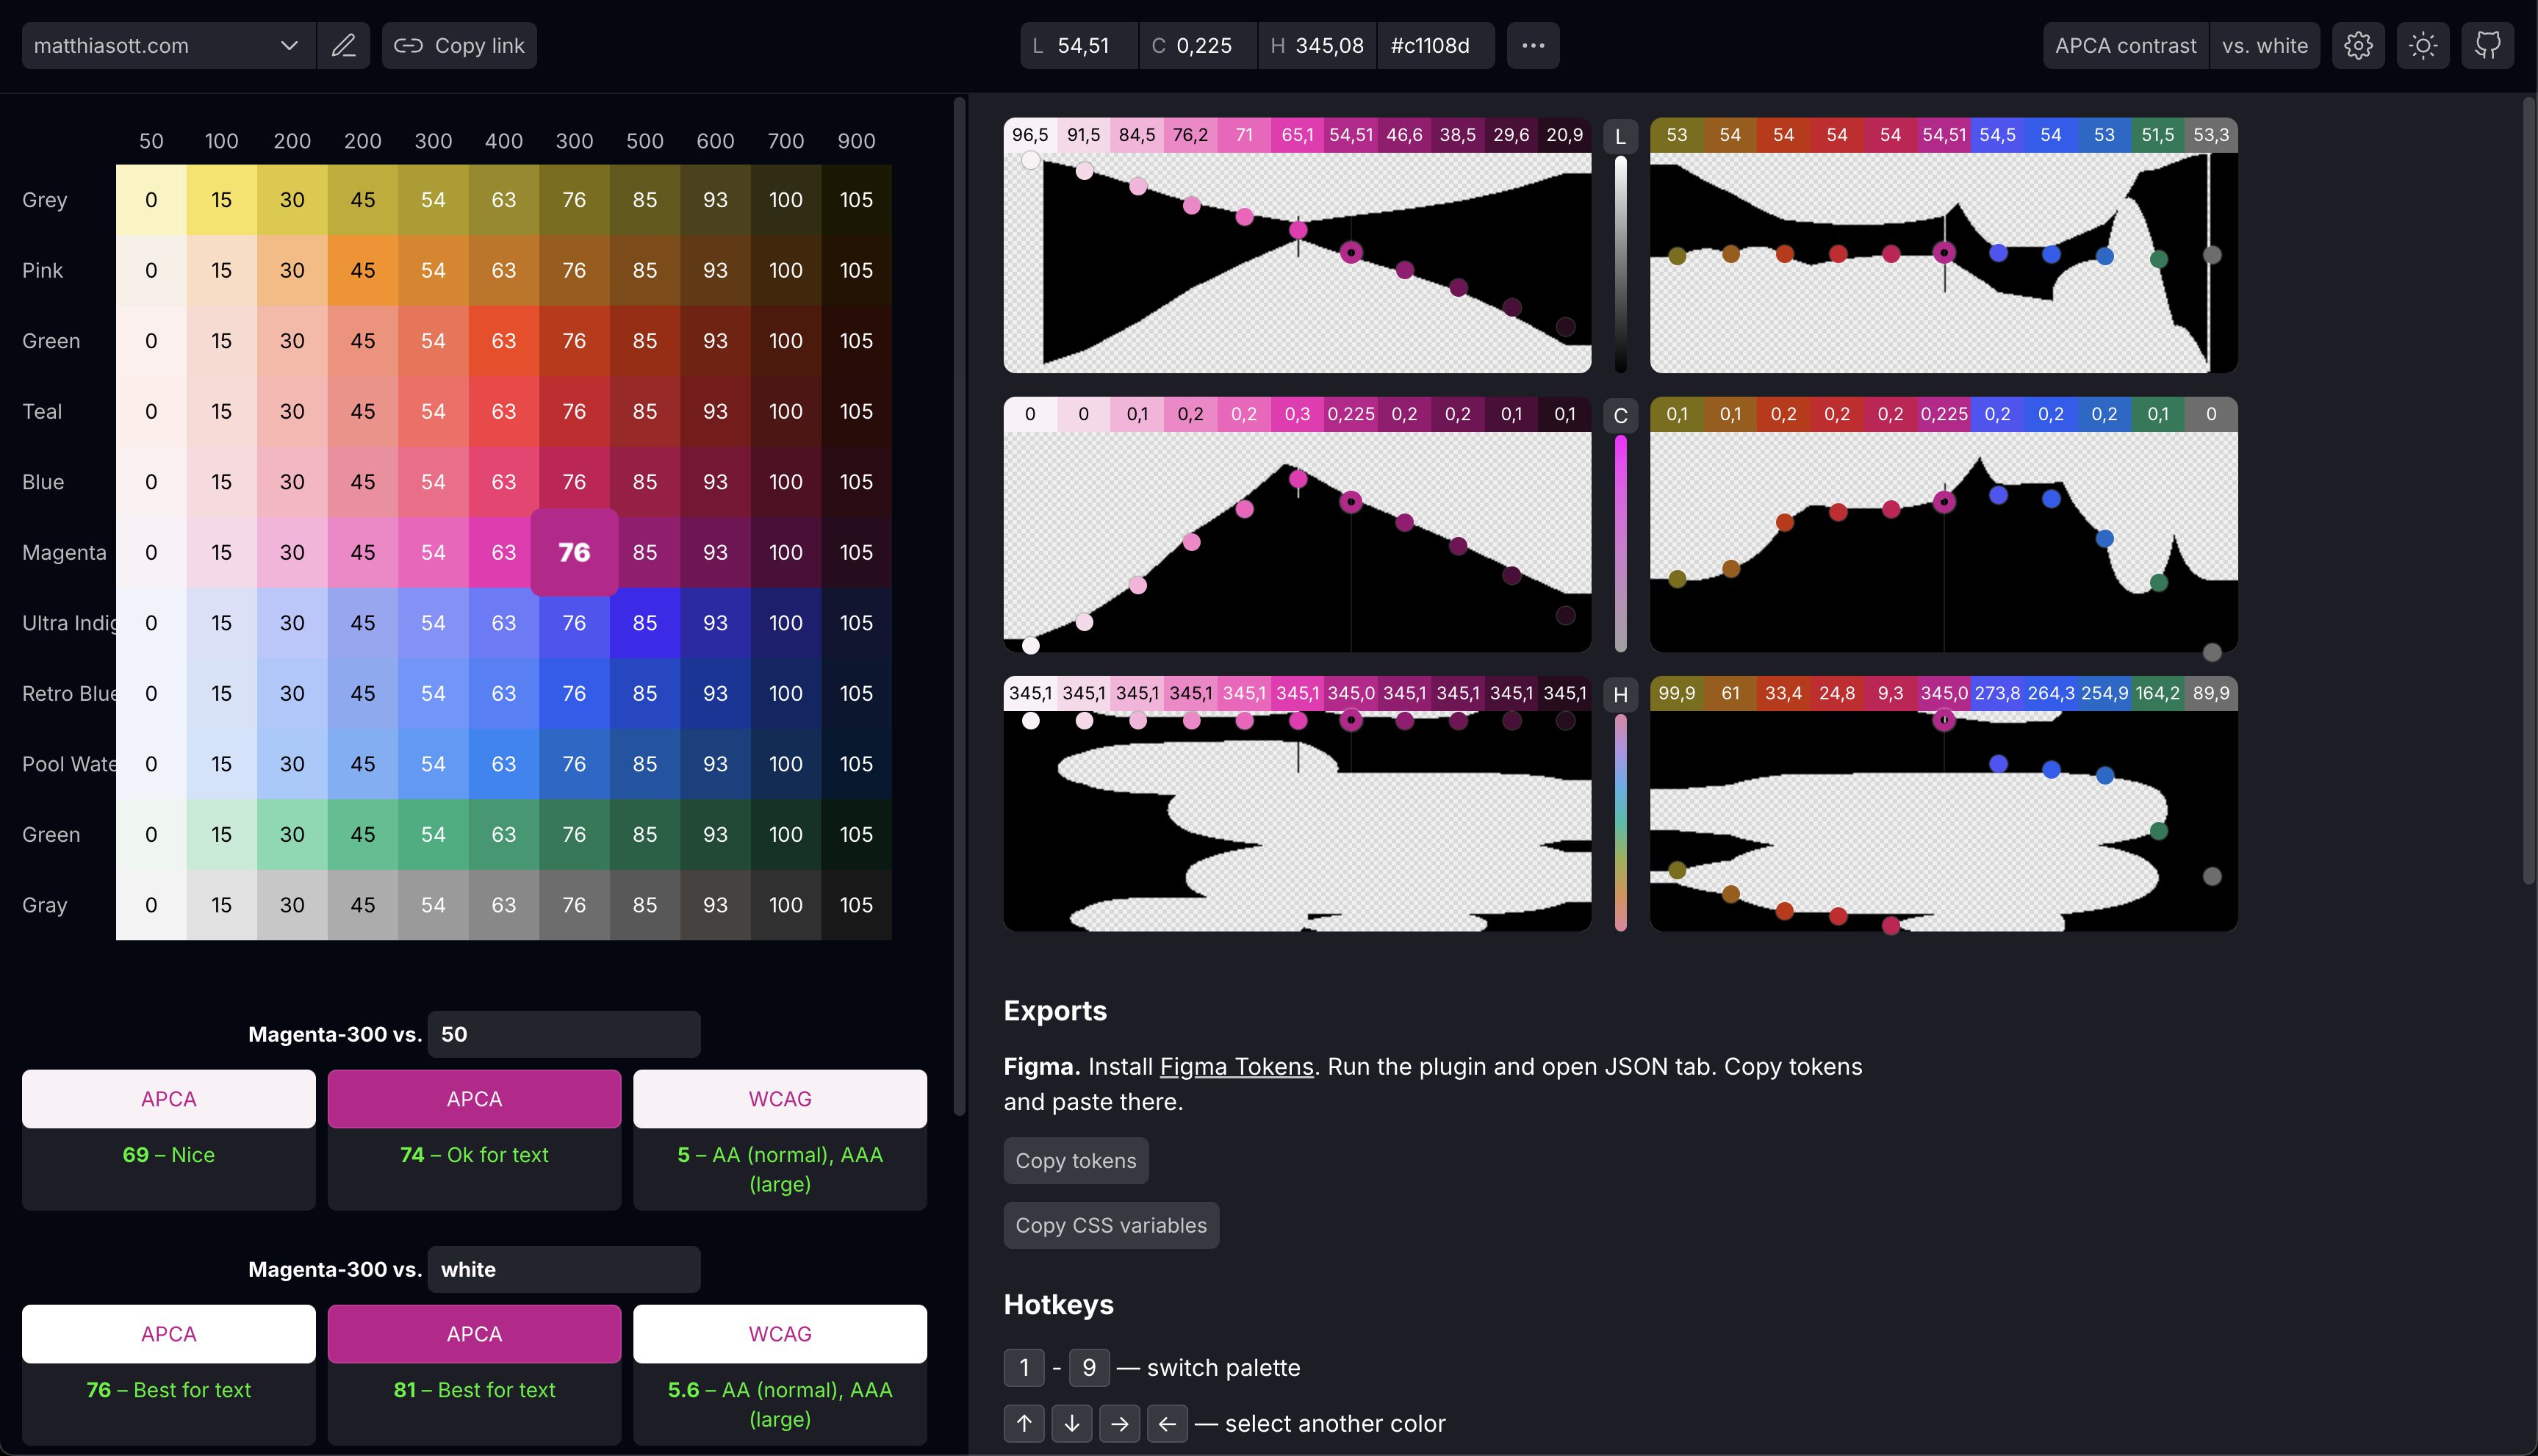This screenshot has height=1456, width=2538.
Task: Click the 54,51 value in left lightness graph
Action: point(1351,135)
